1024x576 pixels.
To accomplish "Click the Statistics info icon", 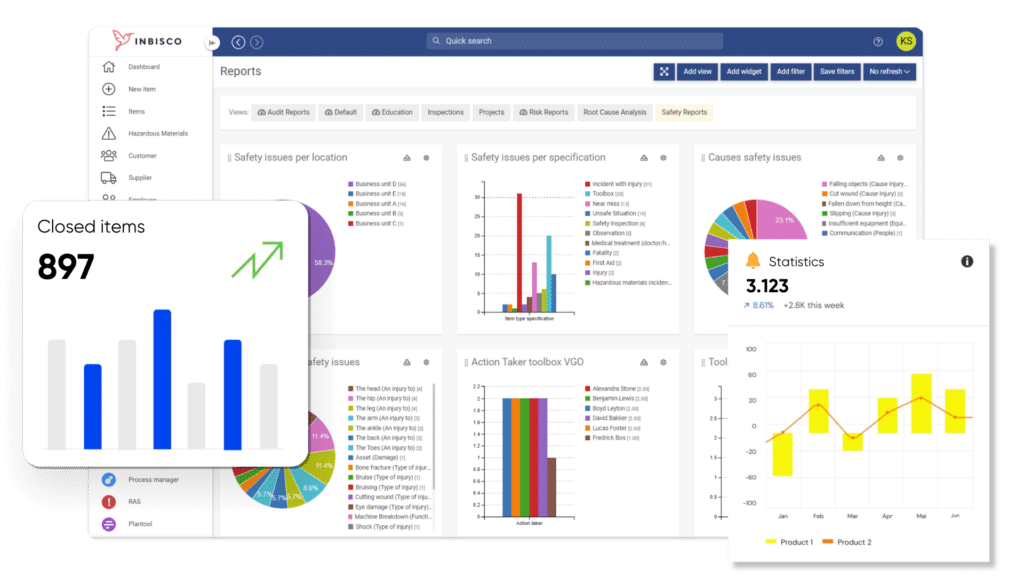I will 967,261.
